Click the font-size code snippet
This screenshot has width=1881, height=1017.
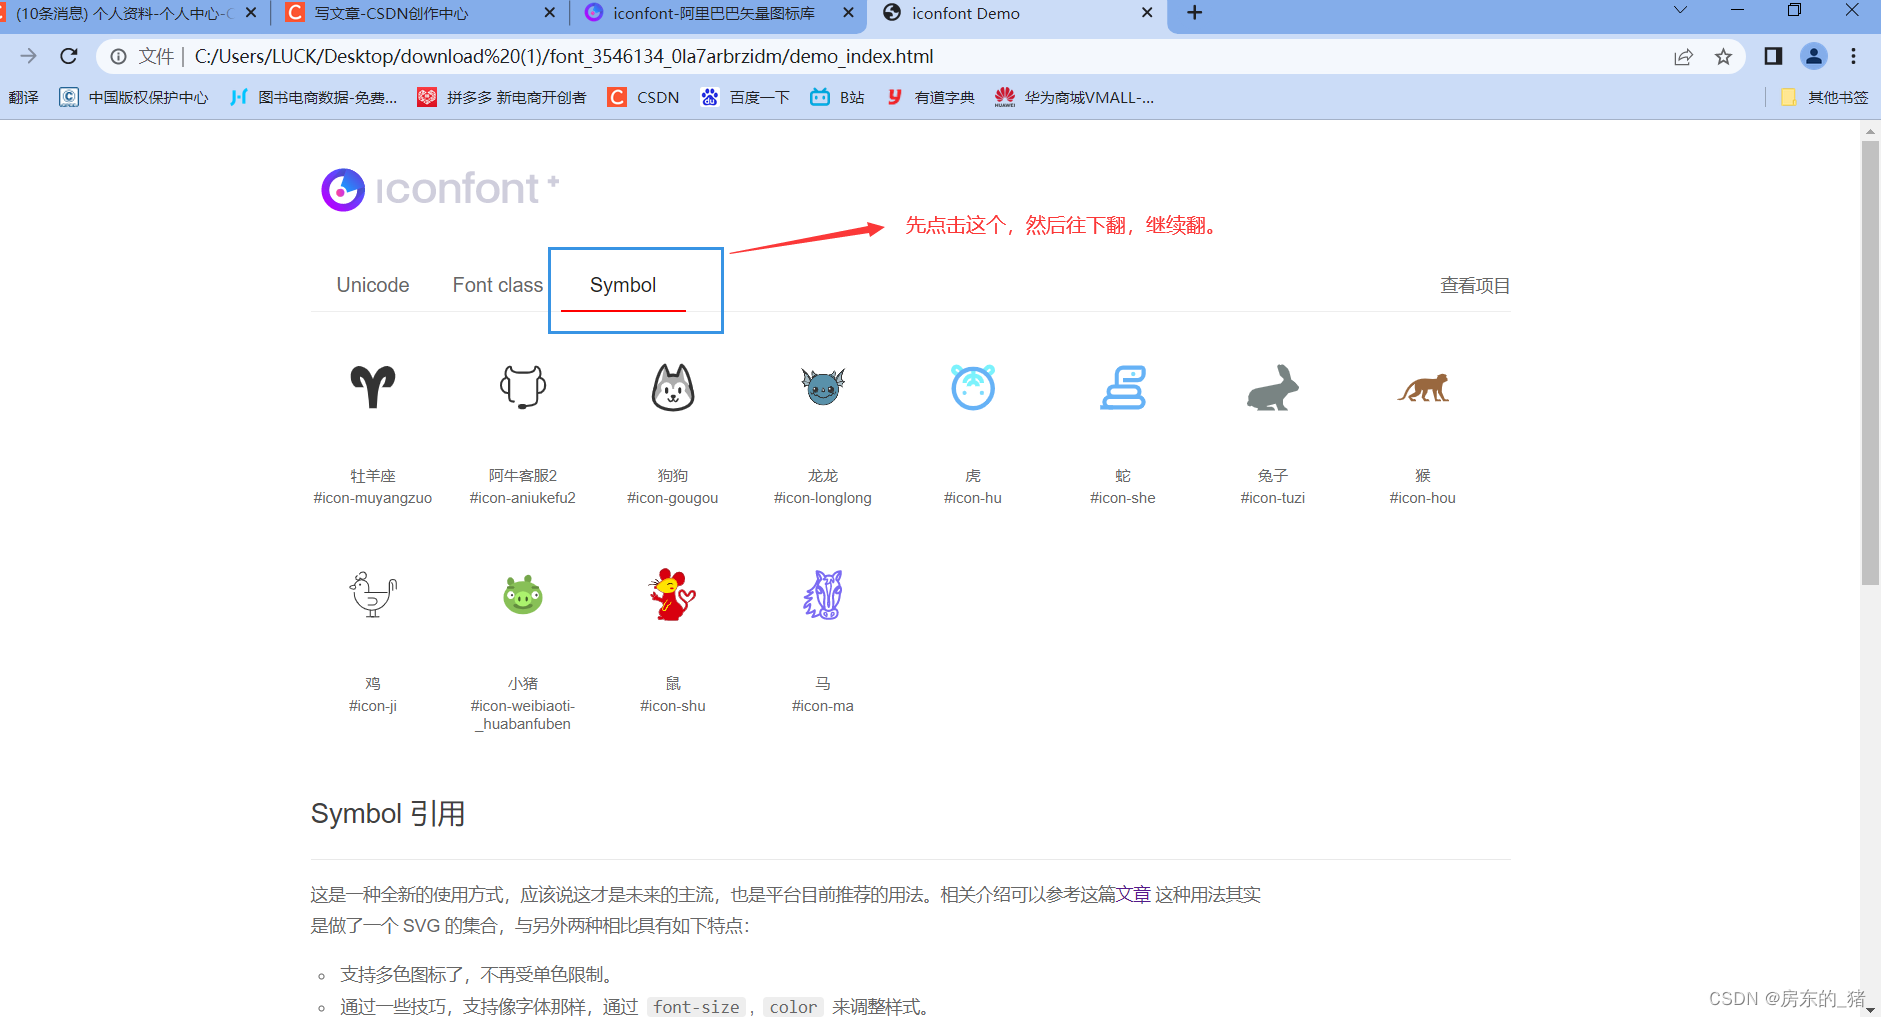(x=697, y=1006)
